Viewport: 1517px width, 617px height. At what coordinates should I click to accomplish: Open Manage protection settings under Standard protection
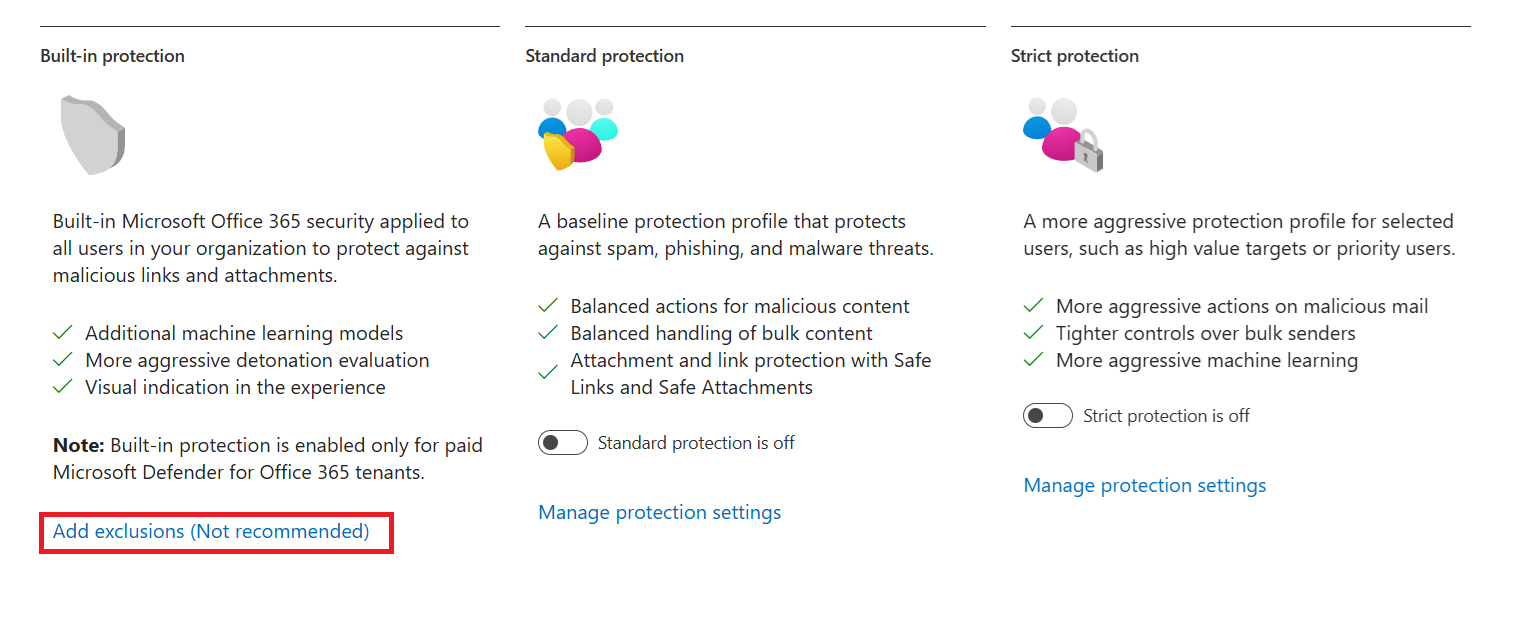[659, 511]
